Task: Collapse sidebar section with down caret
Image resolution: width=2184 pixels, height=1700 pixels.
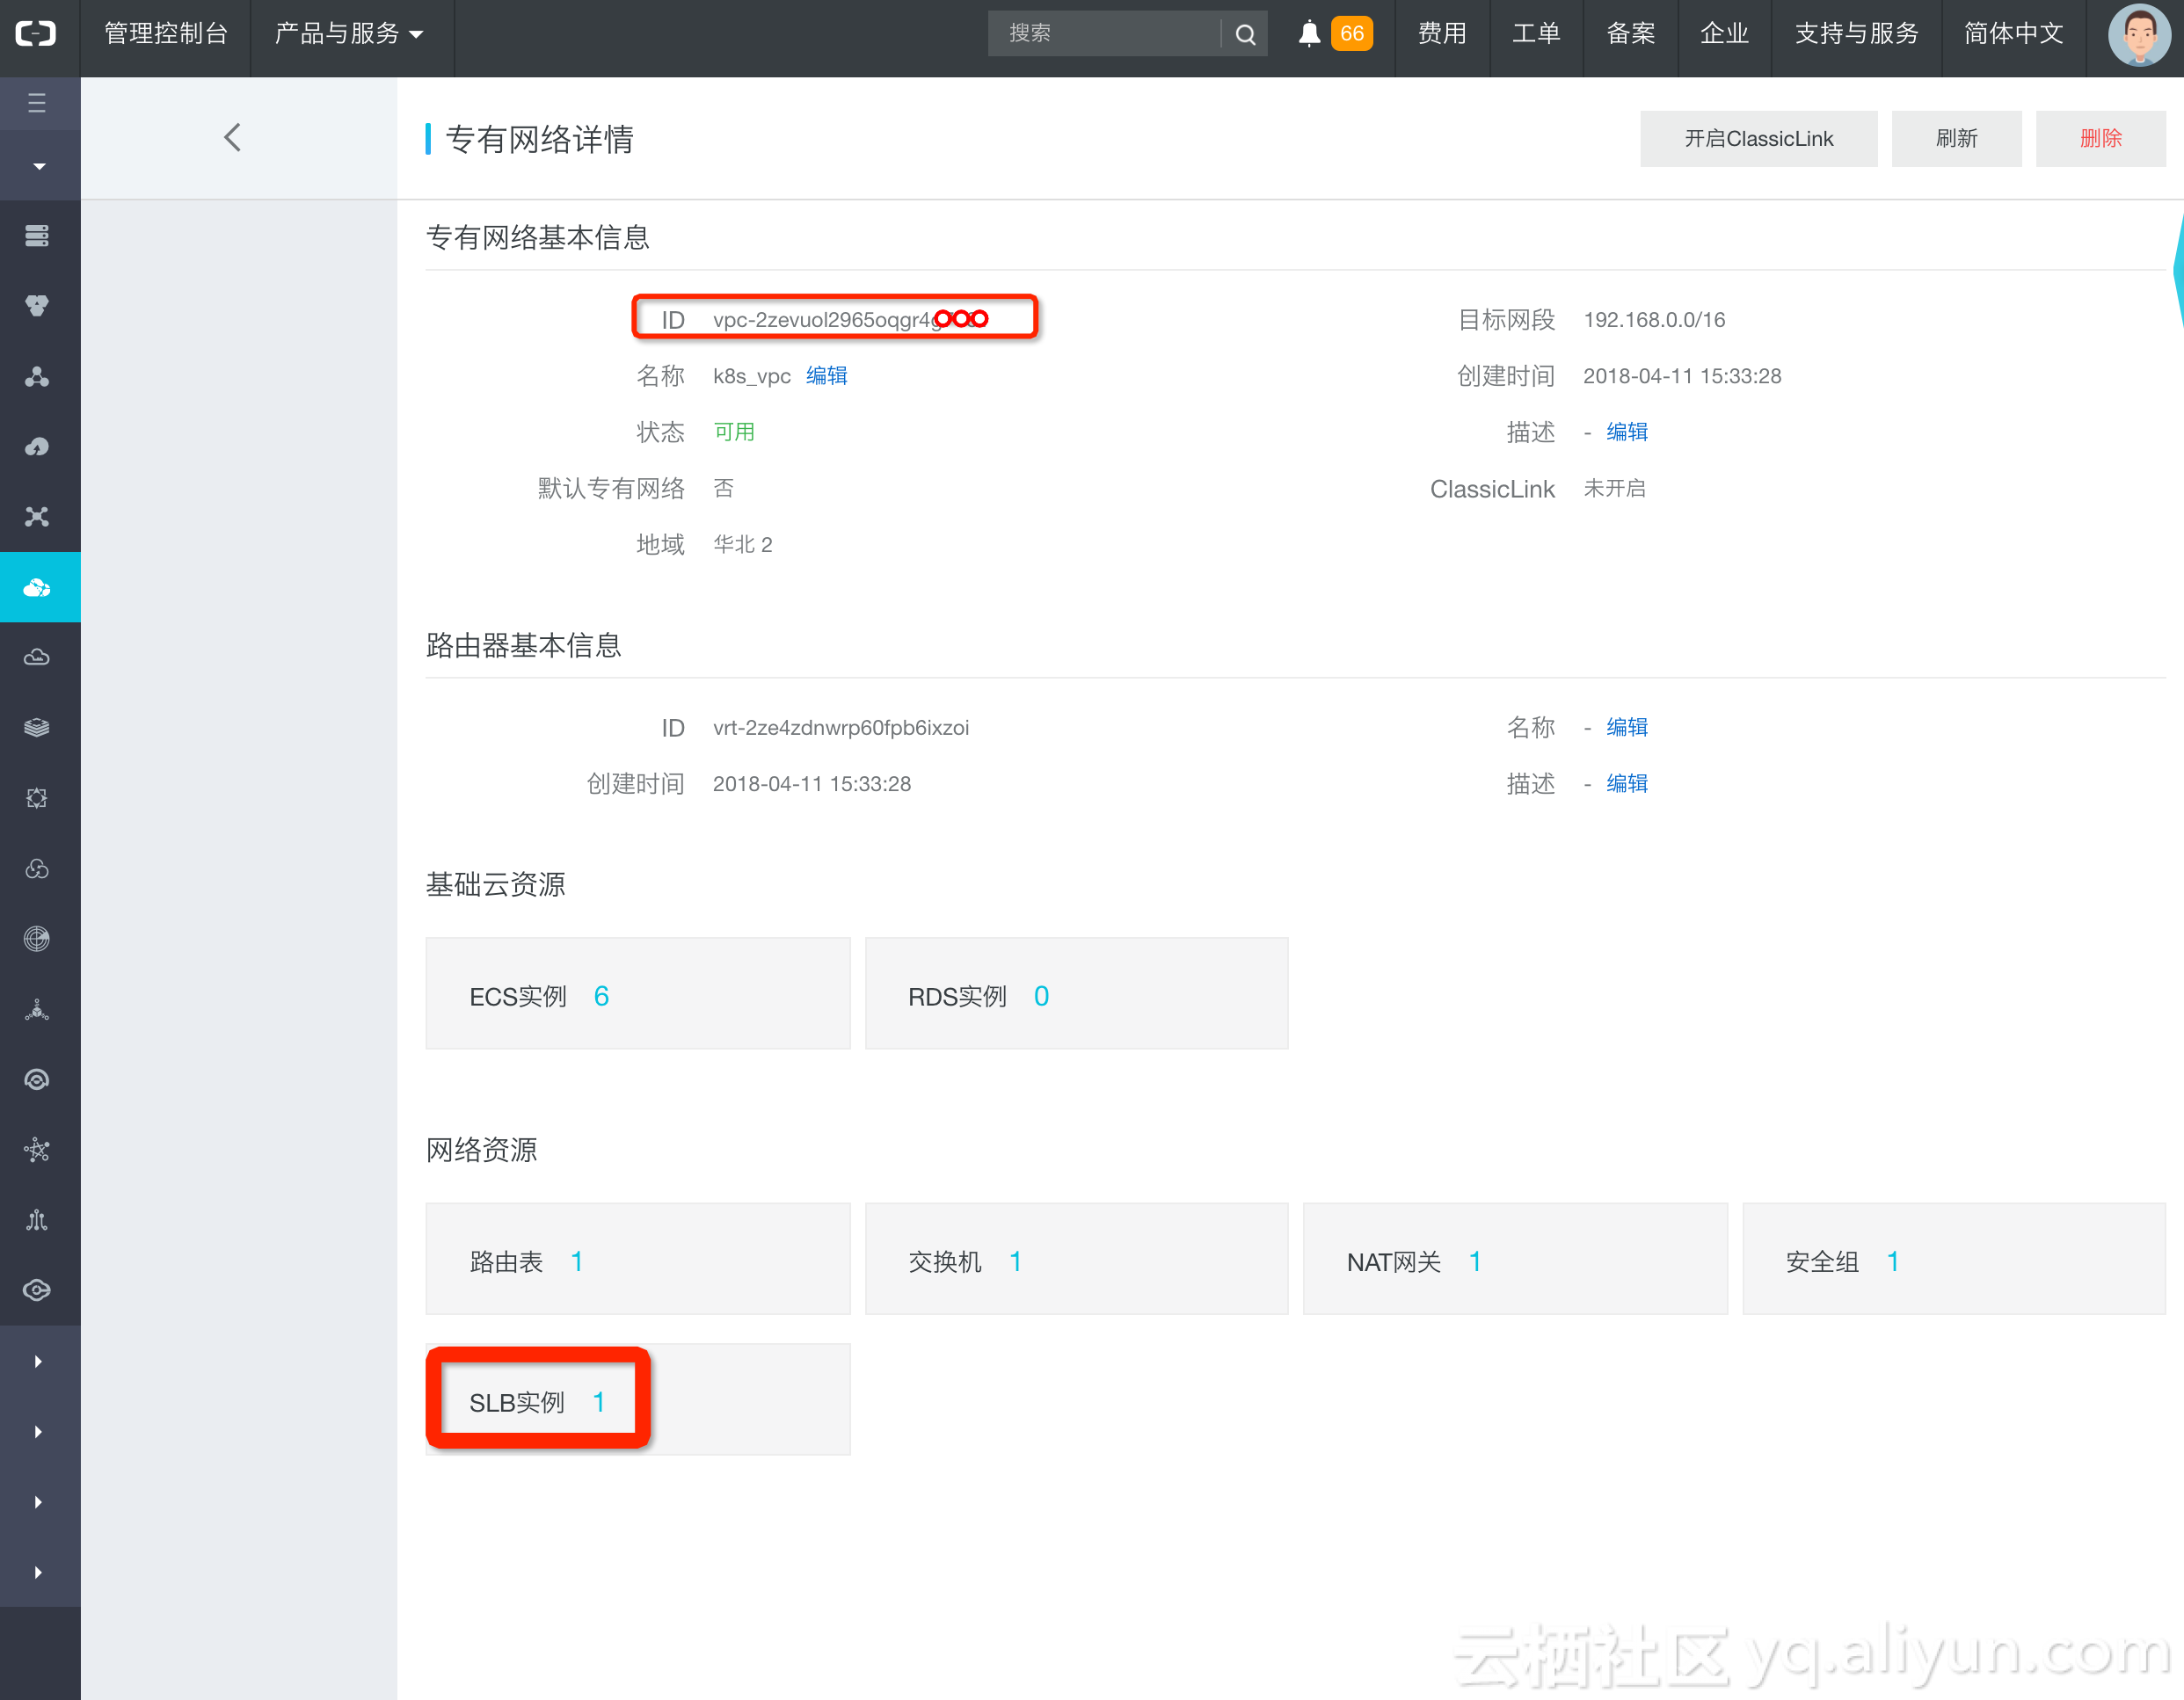Action: pyautogui.click(x=39, y=167)
